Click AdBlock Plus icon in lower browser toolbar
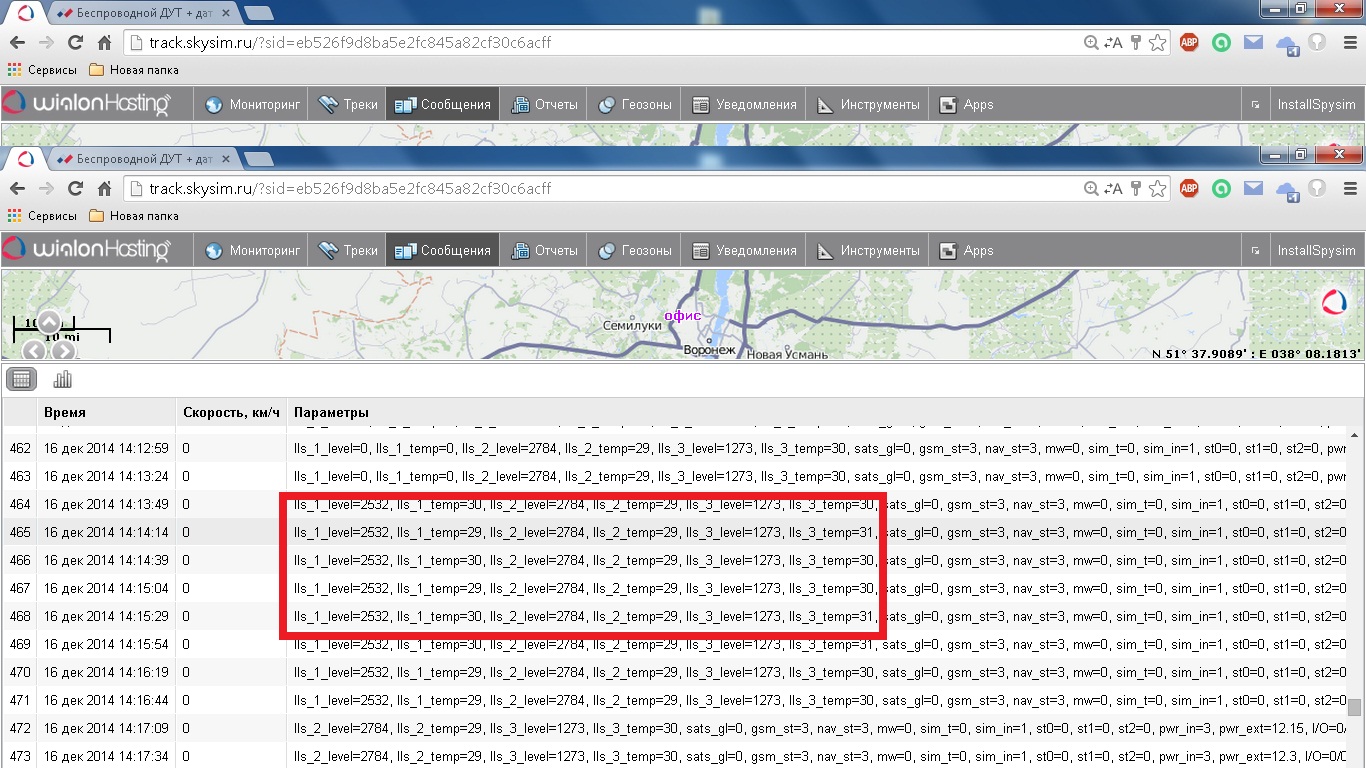The image size is (1366, 768). (x=1189, y=188)
